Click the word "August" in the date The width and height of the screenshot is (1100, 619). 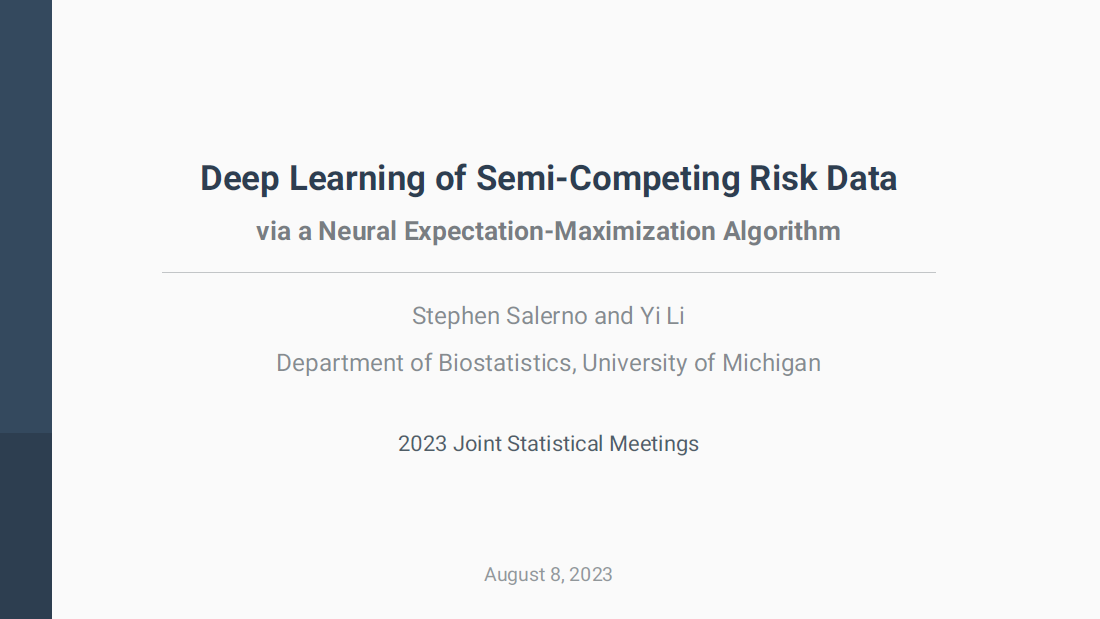click(x=515, y=575)
